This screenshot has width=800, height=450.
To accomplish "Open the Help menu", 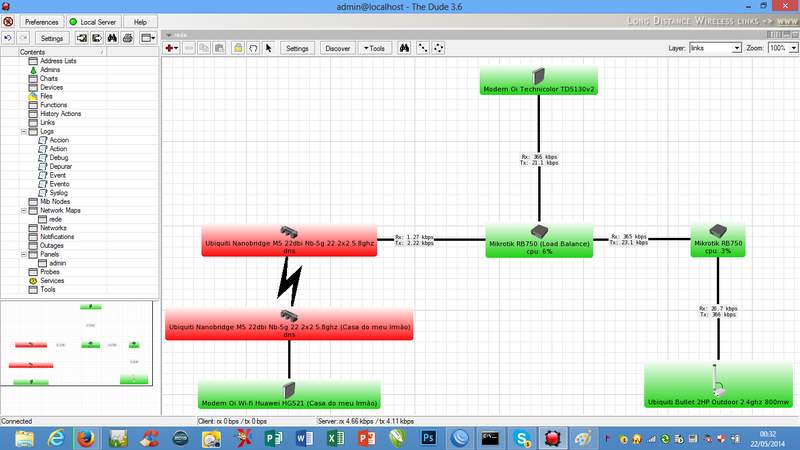I will [140, 22].
